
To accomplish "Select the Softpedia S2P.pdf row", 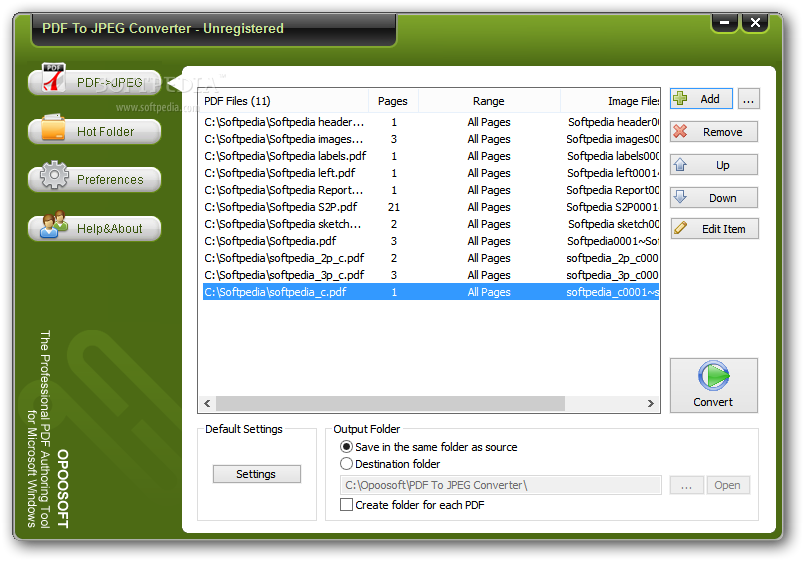I will click(x=431, y=207).
